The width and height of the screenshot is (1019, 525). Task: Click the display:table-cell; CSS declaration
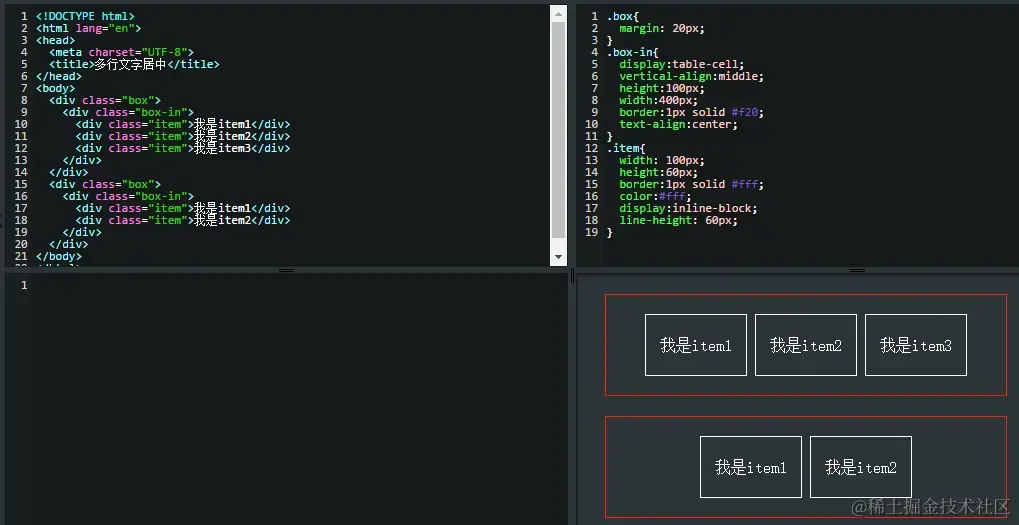coord(682,64)
